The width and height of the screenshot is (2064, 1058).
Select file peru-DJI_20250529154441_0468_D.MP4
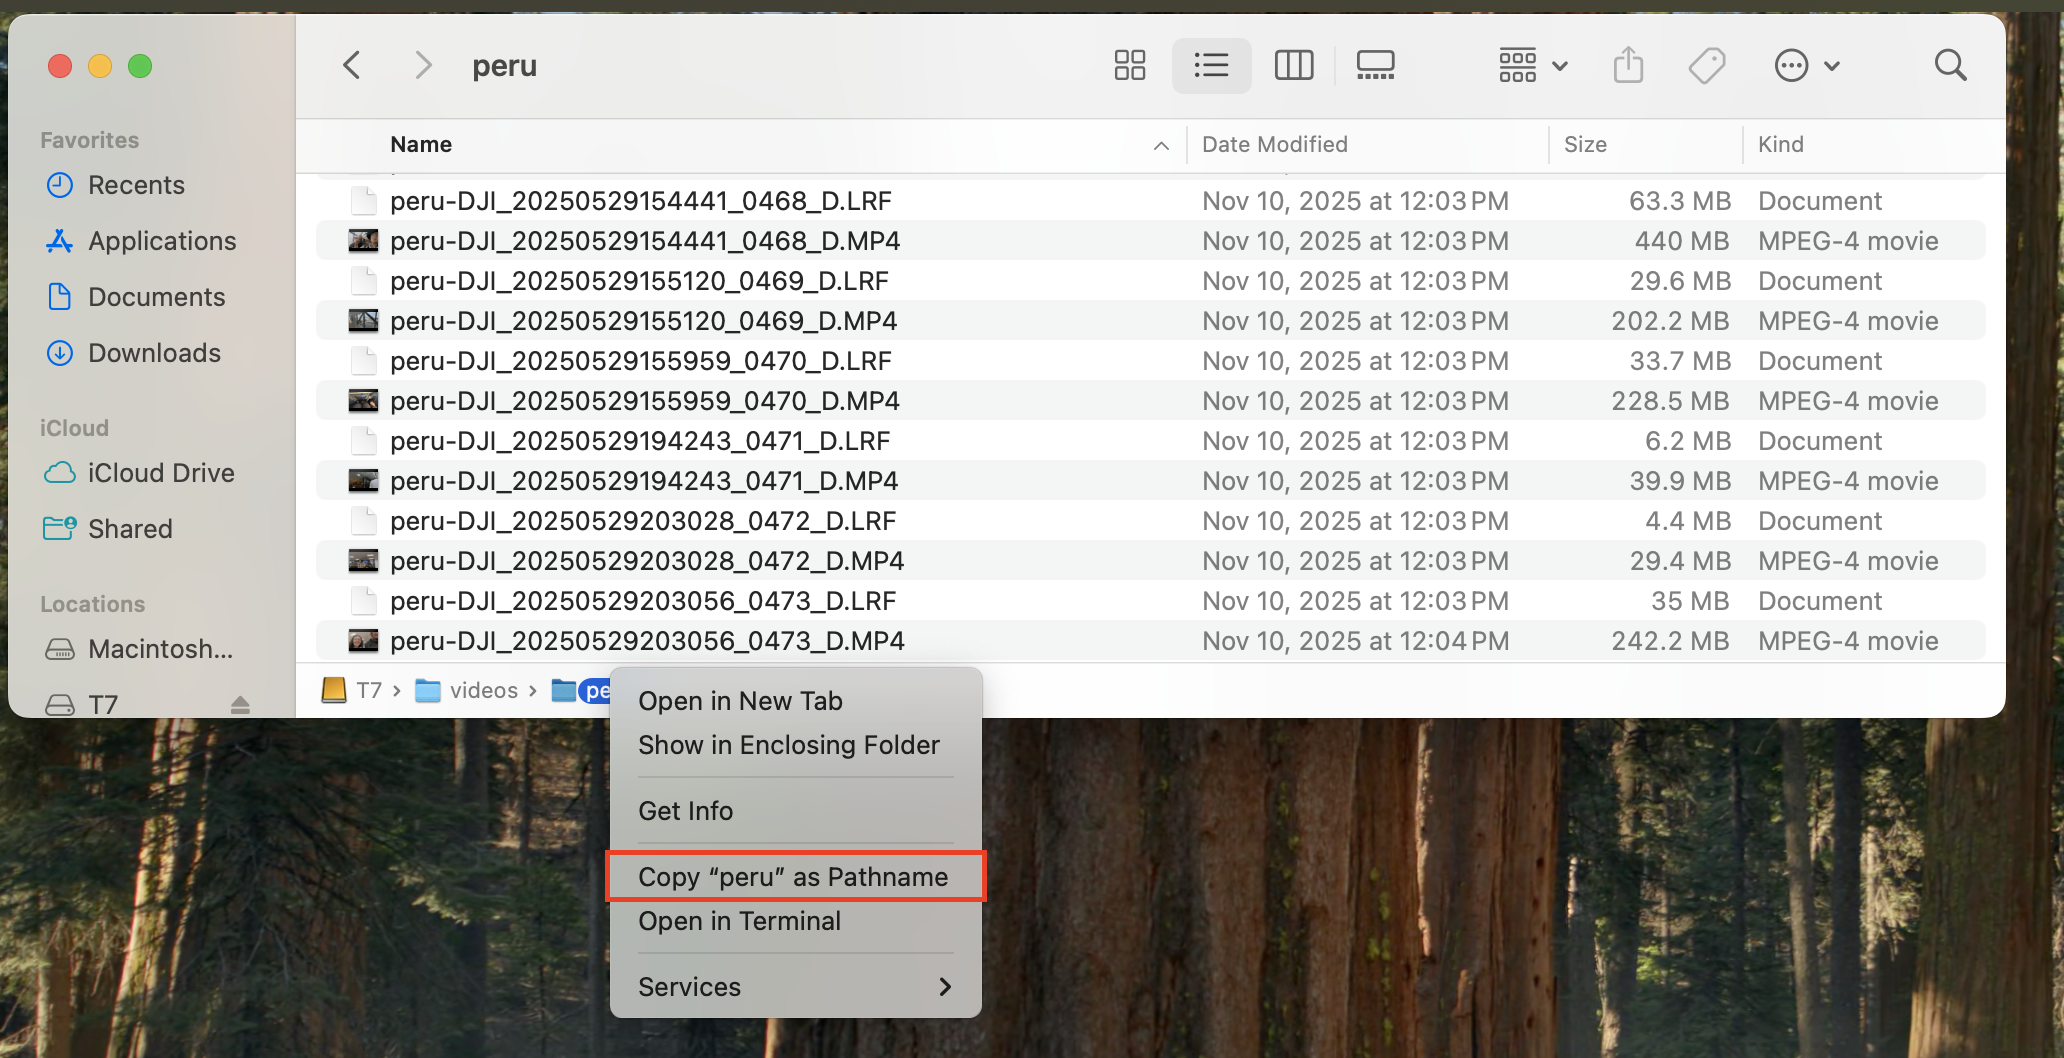(1150, 241)
